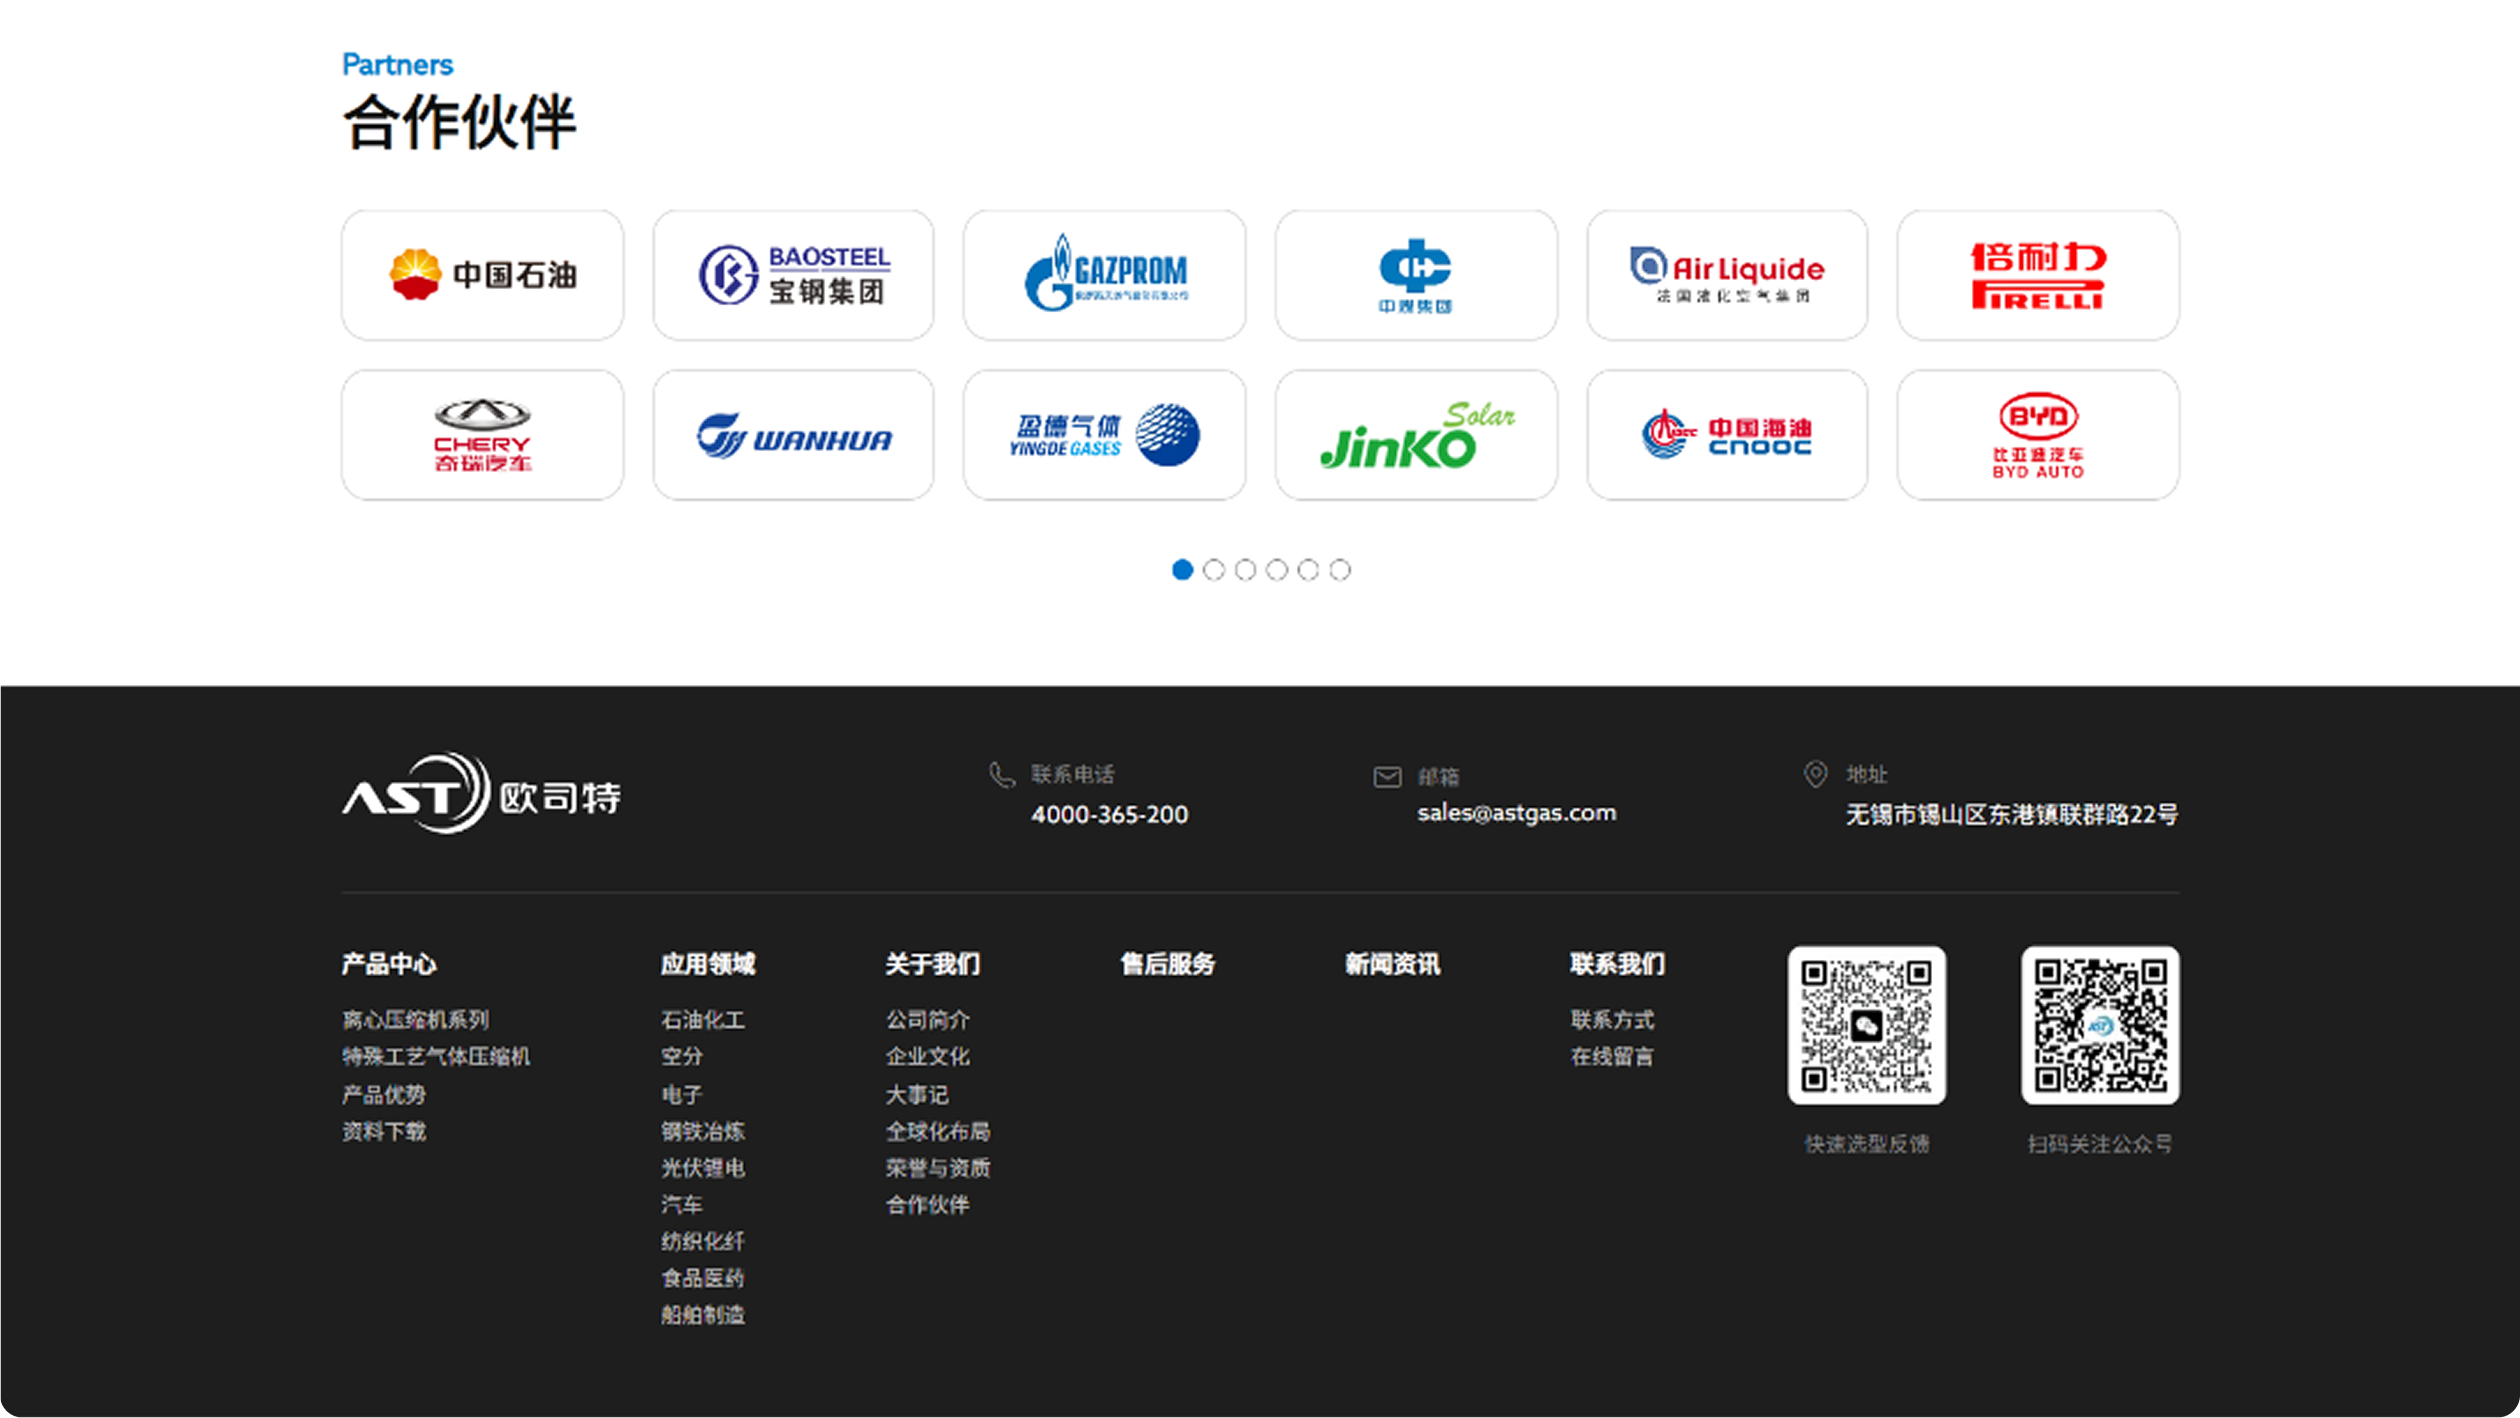Click the BAOSTEEL 宝钢集团 logo
The width and height of the screenshot is (2520, 1418).
(794, 274)
